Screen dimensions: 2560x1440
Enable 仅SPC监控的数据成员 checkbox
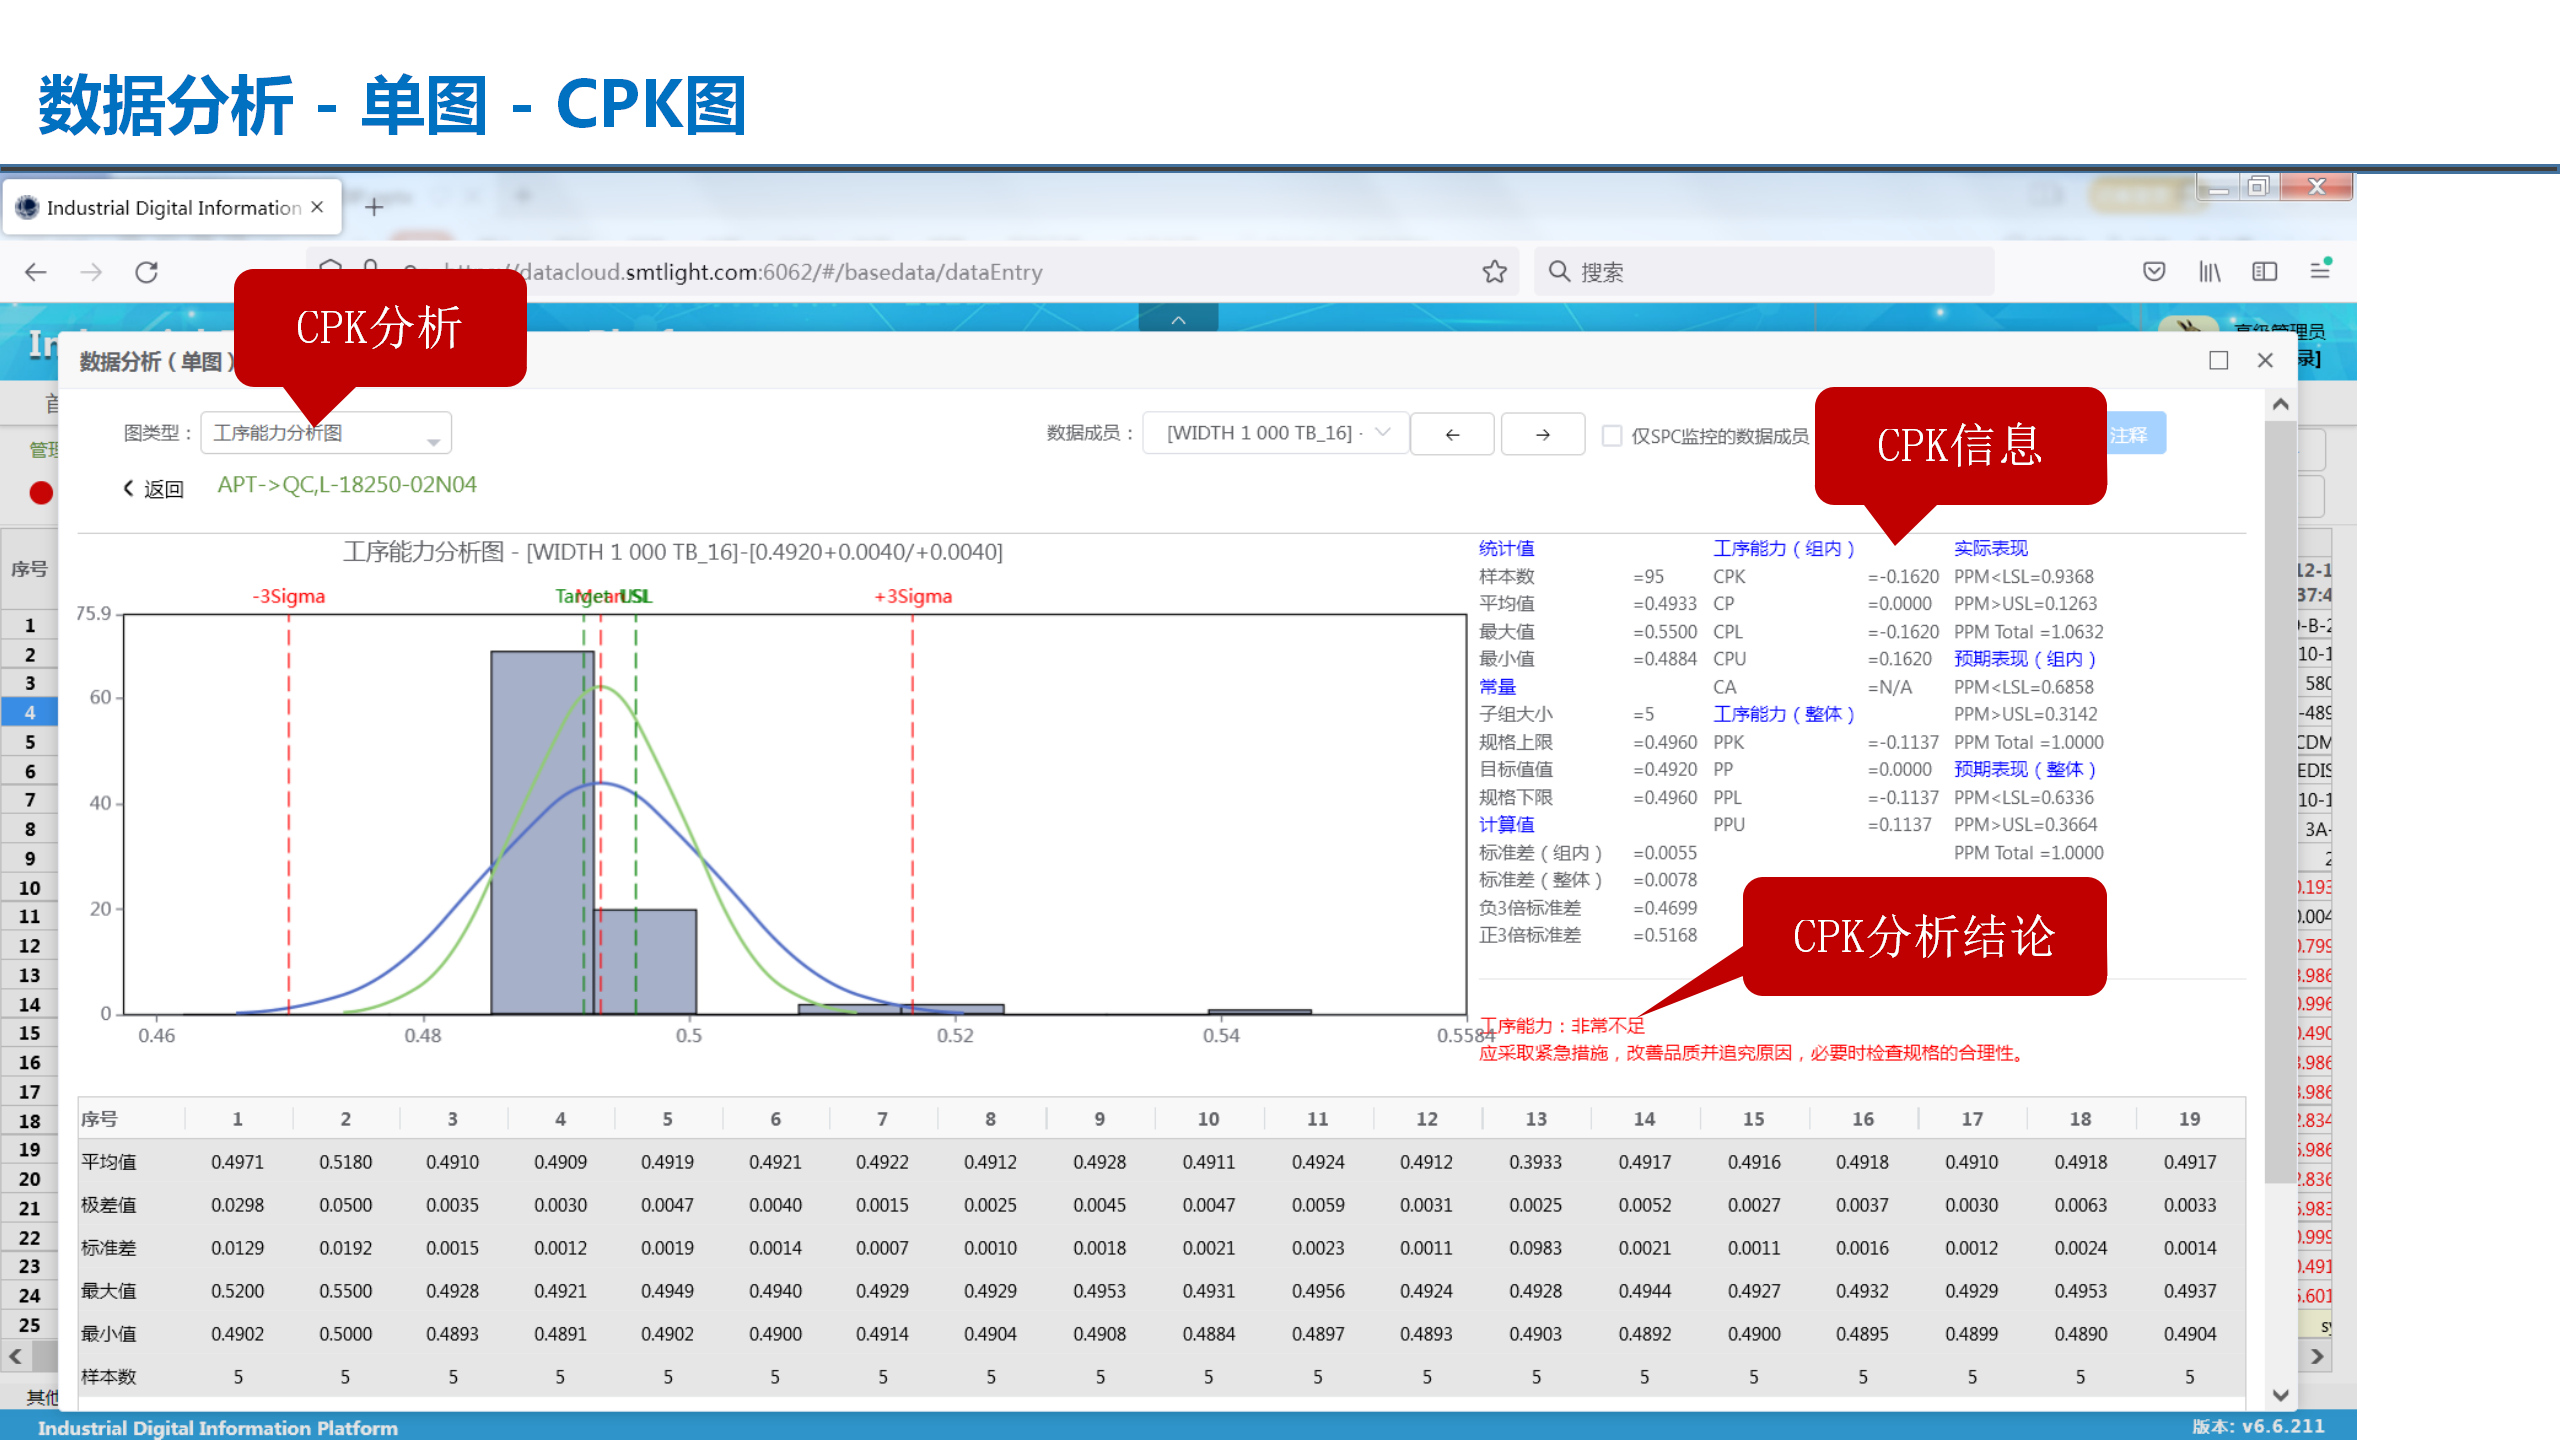(1611, 436)
